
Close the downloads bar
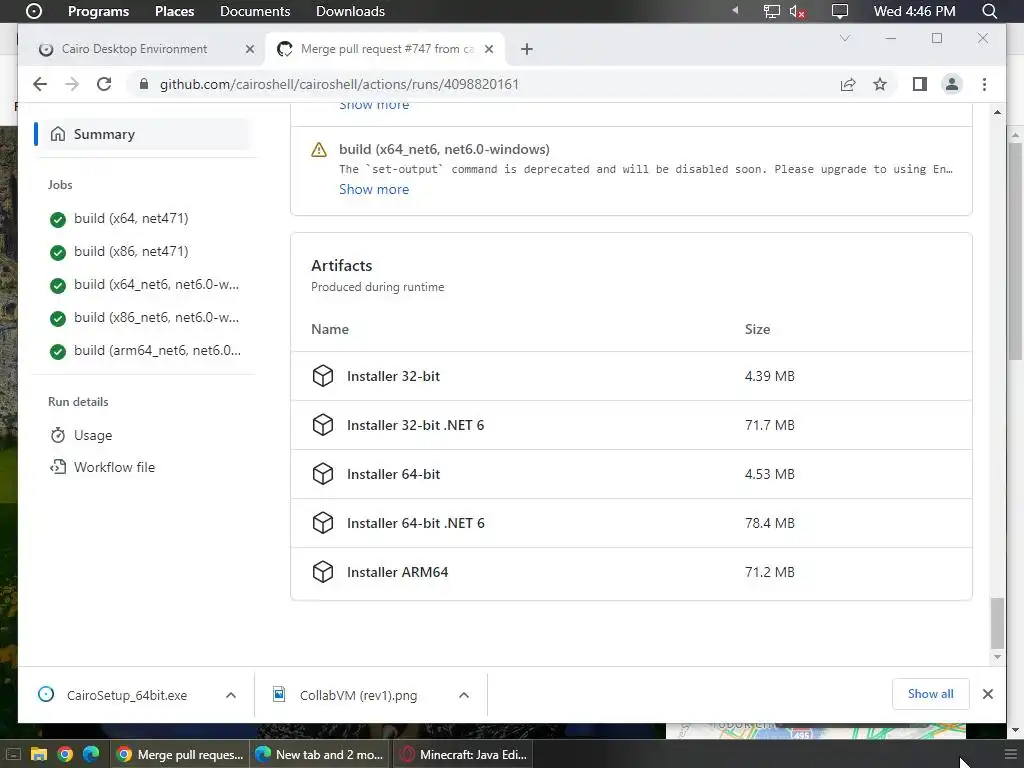987,694
